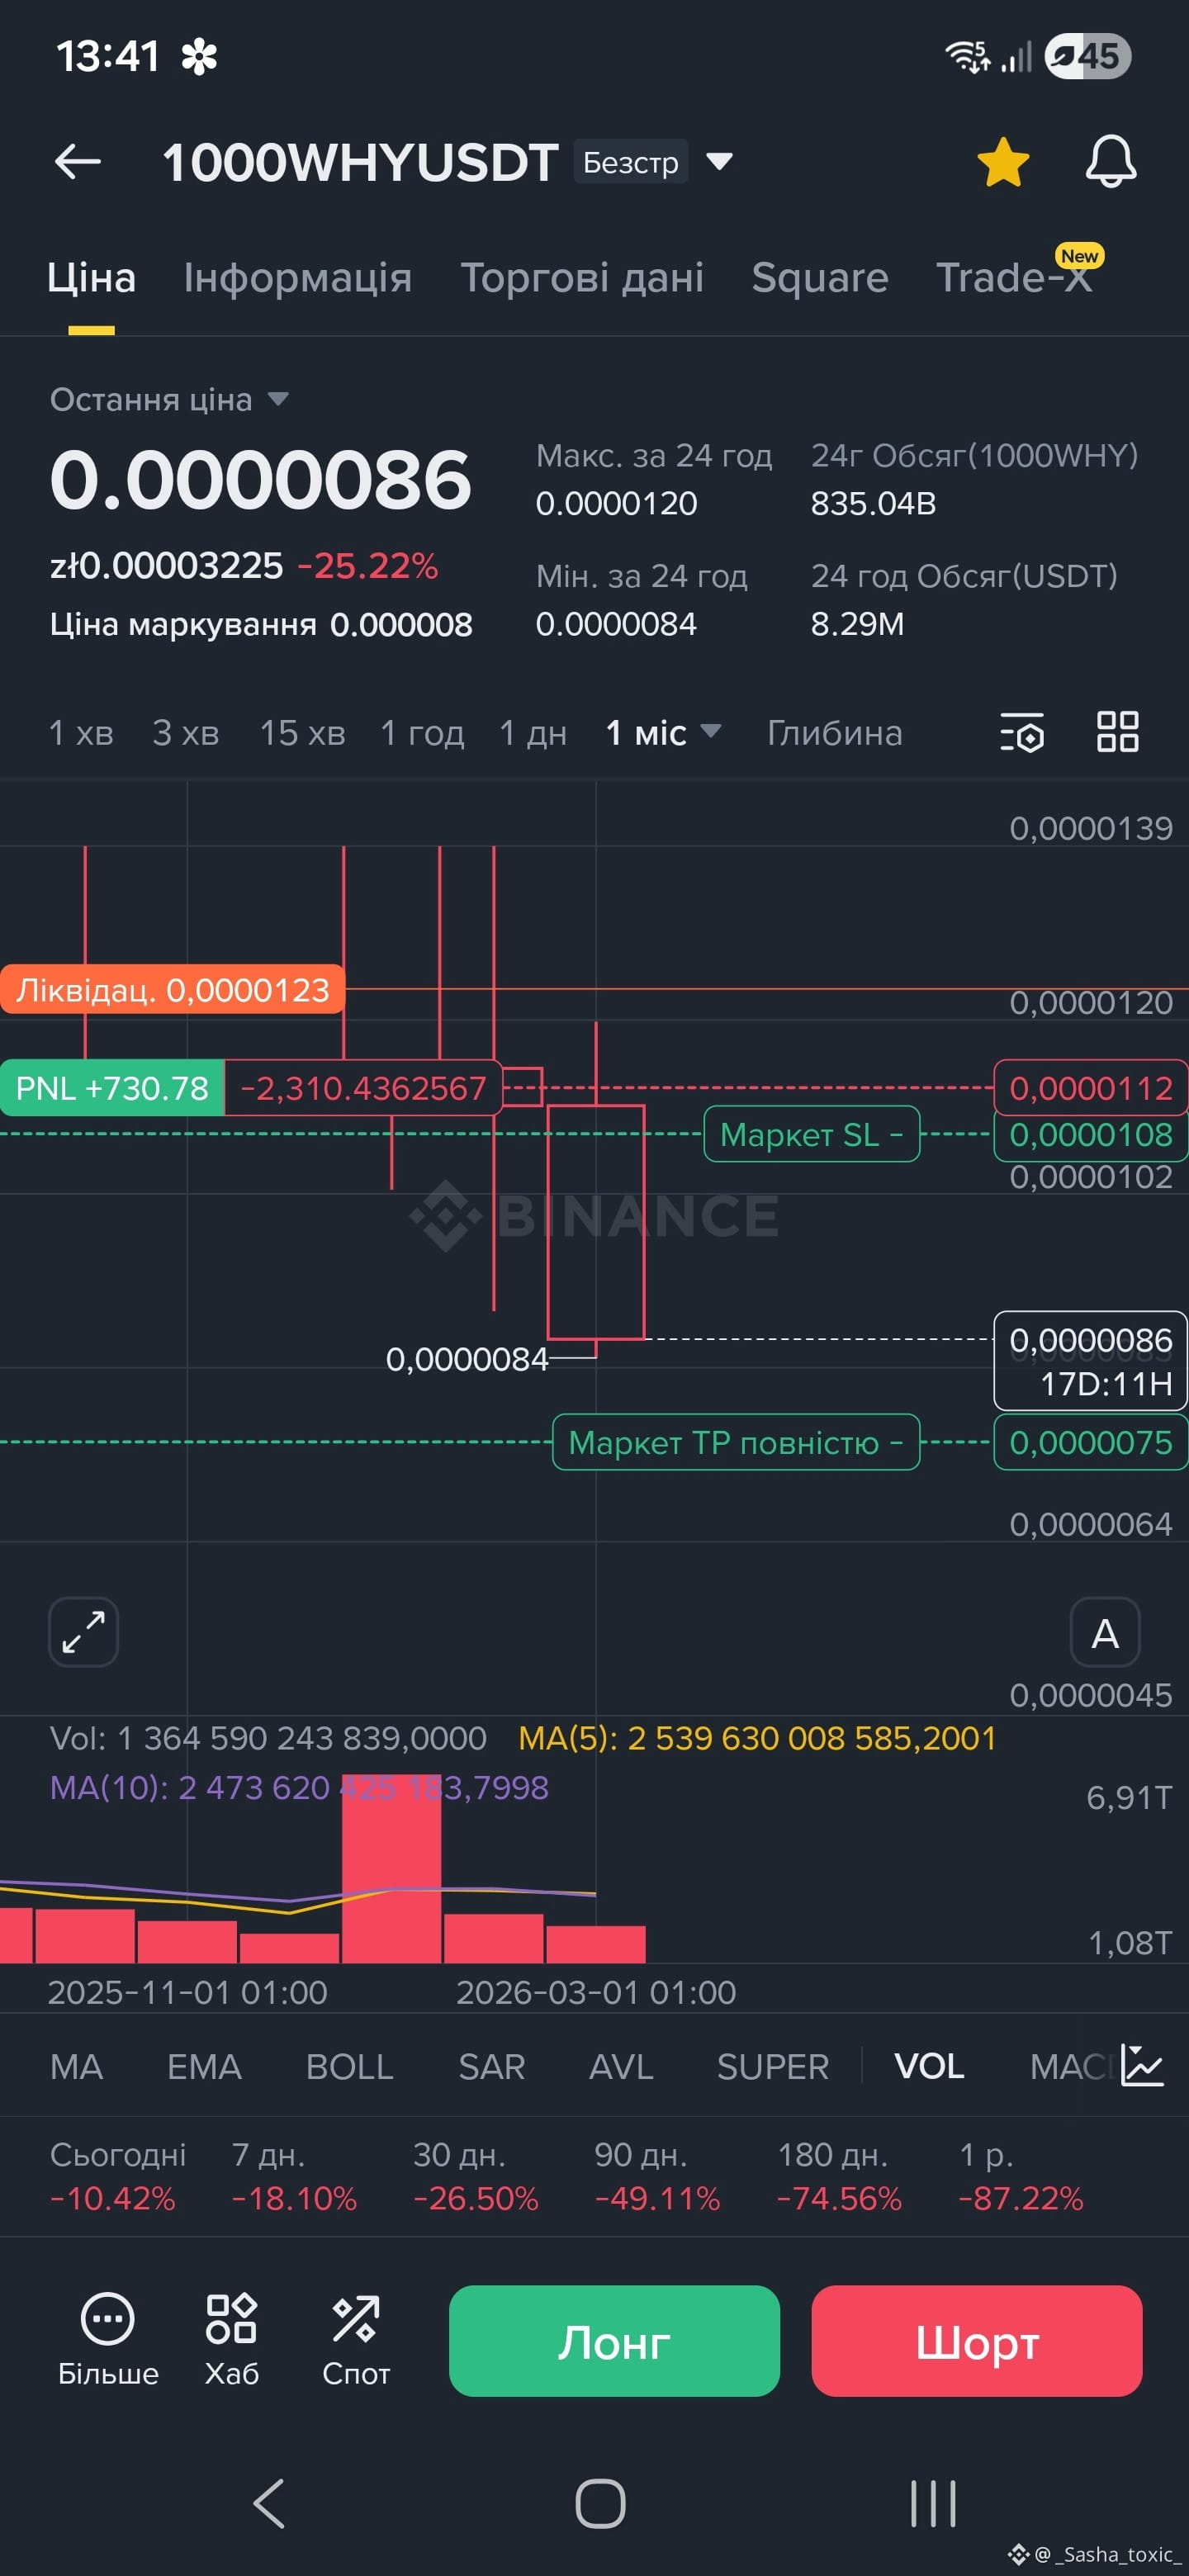Tap the Vol: 1 364 590 243 839,0000 readout

coord(268,1738)
